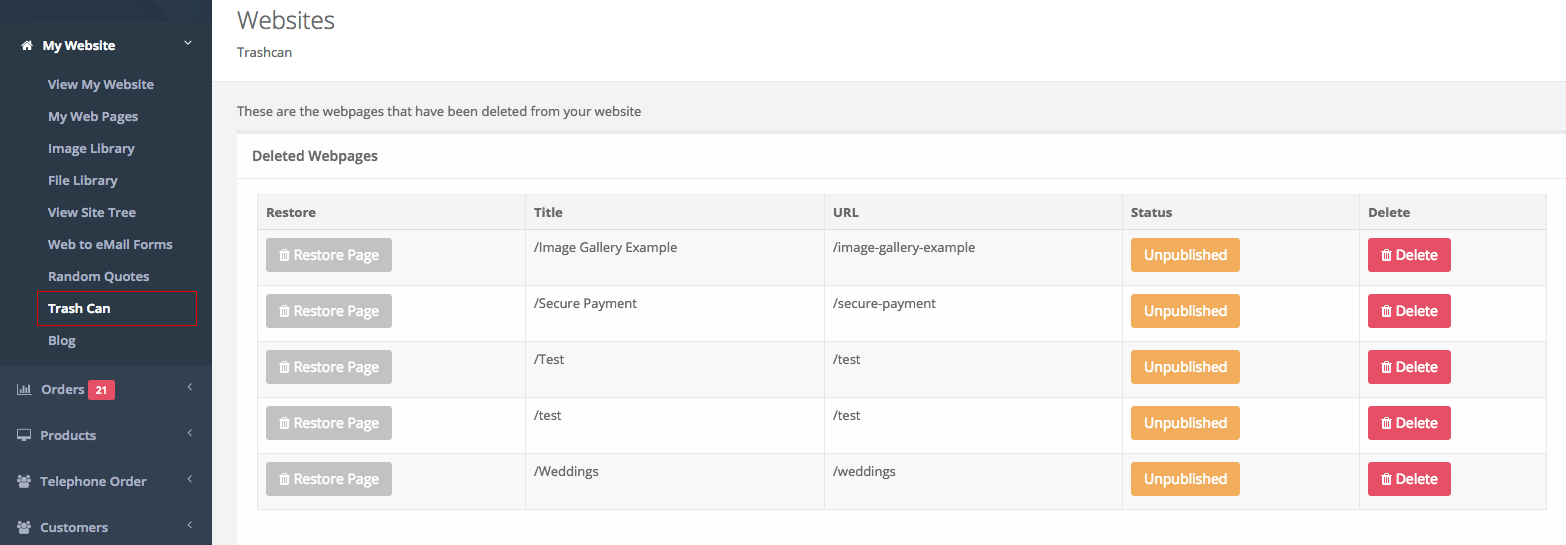Viewport: 1566px width, 545px height.
Task: Select Web to eMail Forms
Action: 110,245
